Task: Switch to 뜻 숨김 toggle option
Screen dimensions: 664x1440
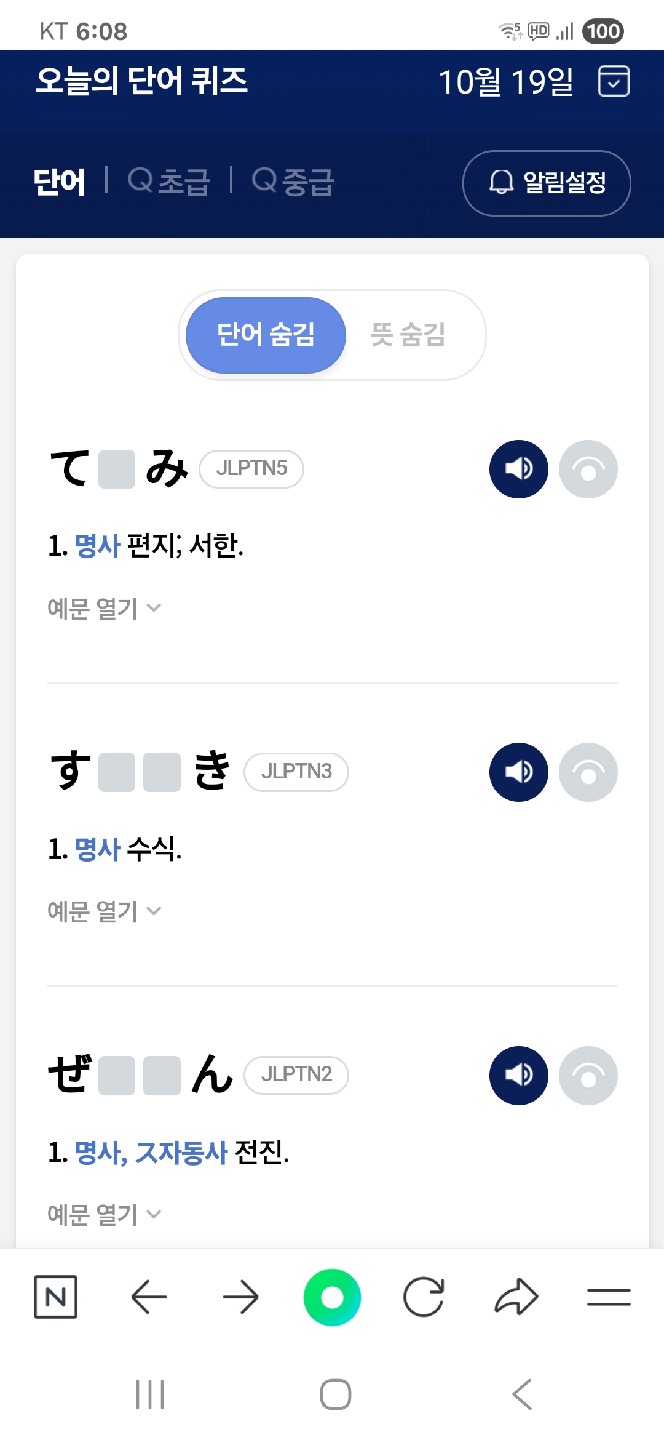Action: 408,335
